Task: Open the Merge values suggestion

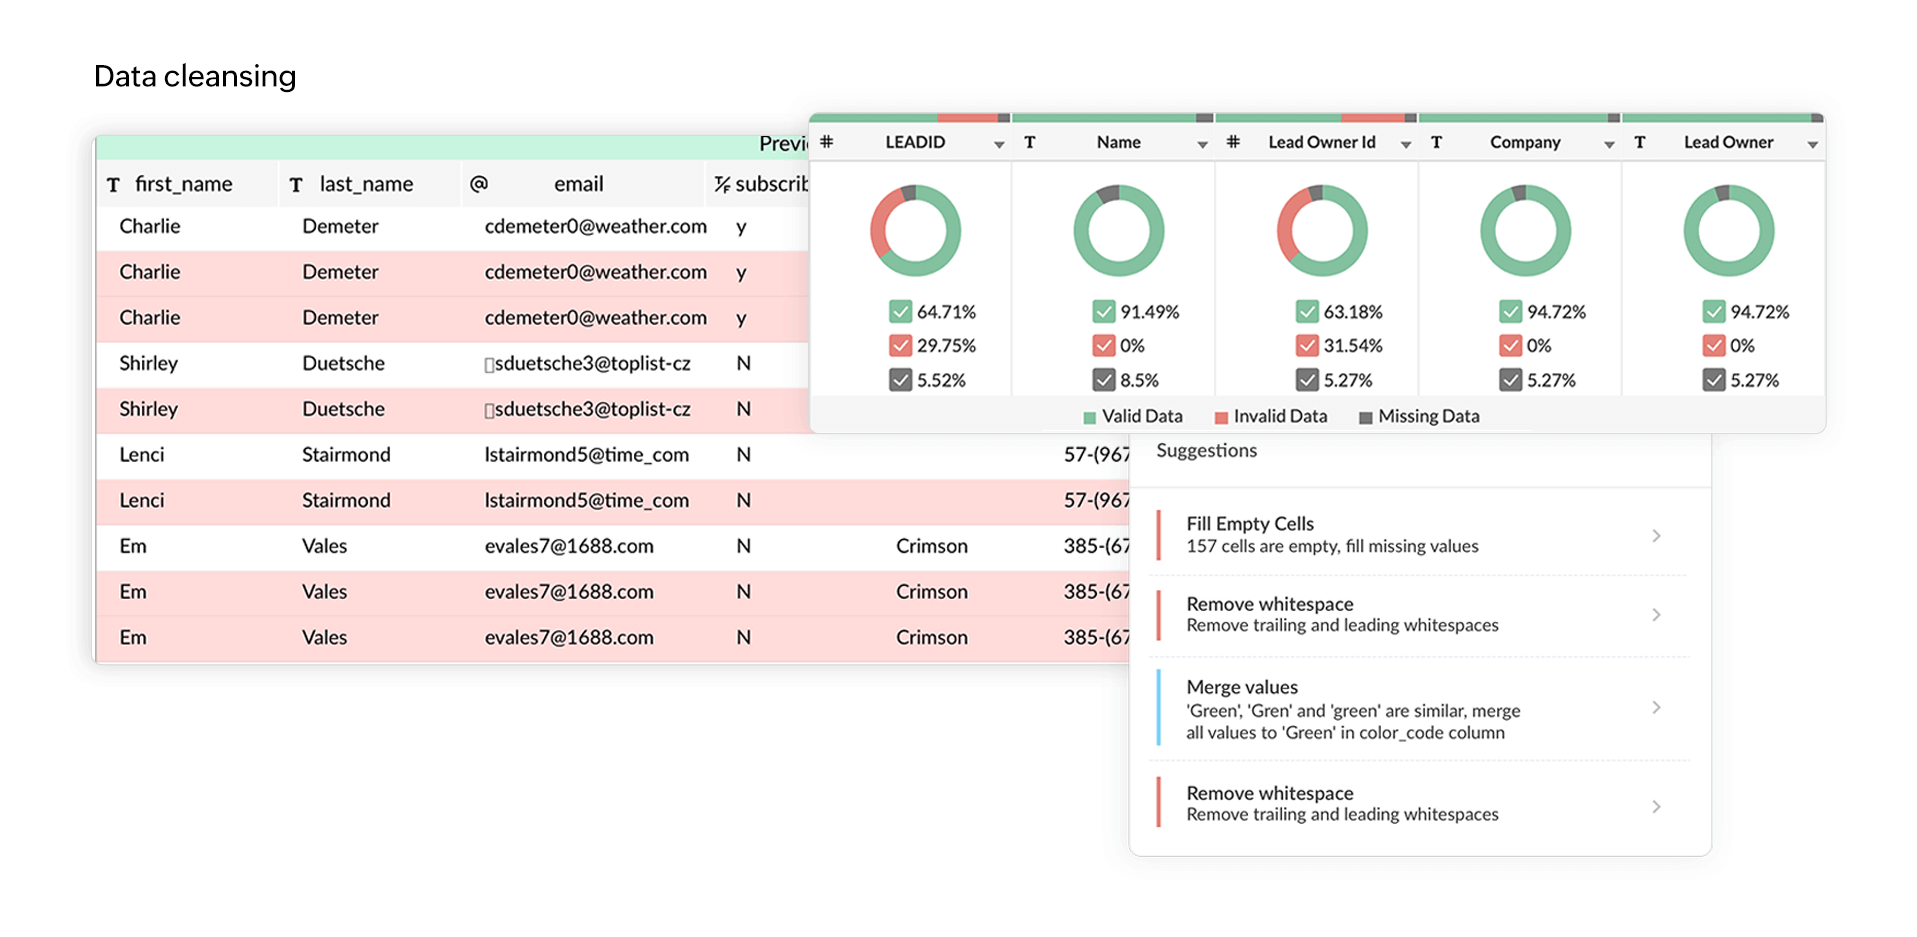Action: (x=1418, y=709)
